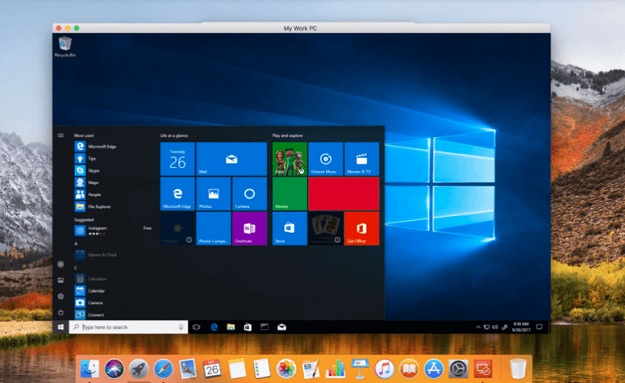Open the Recycle Bin desktop icon

coord(65,47)
